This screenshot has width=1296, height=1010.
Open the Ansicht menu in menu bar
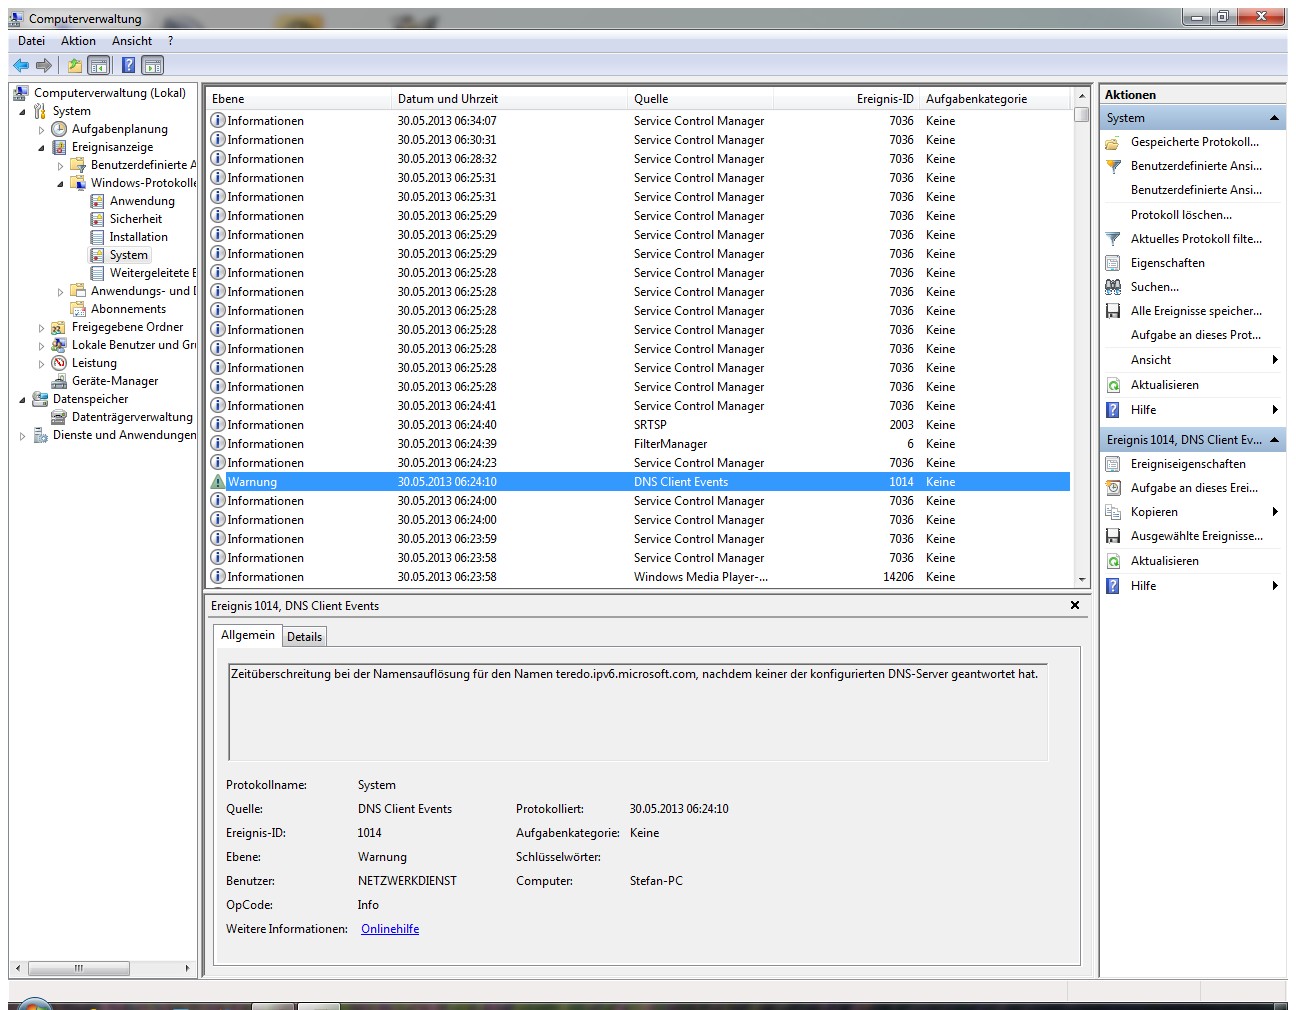(132, 41)
